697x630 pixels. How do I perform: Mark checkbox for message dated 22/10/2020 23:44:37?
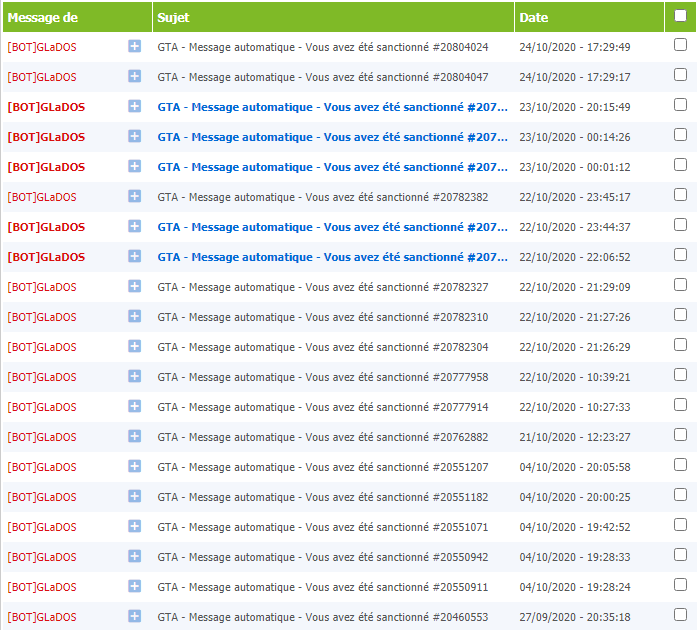[x=680, y=225]
